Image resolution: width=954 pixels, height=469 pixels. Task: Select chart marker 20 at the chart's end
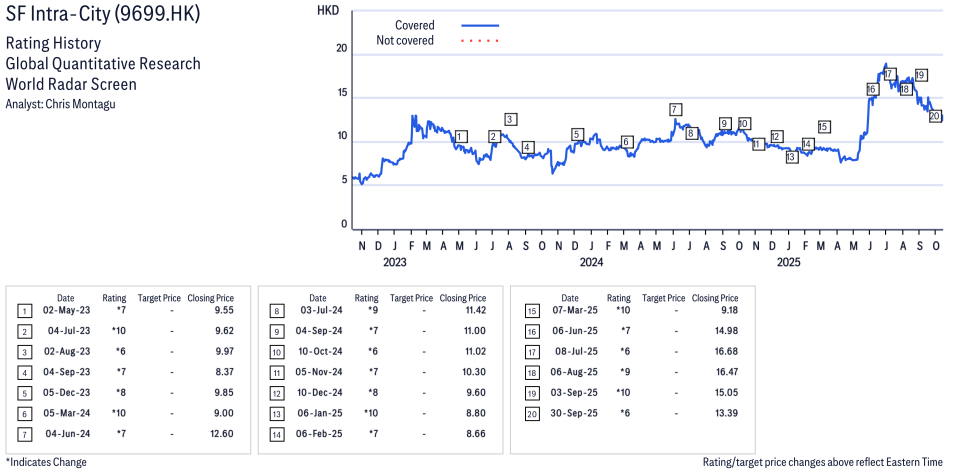click(x=935, y=116)
